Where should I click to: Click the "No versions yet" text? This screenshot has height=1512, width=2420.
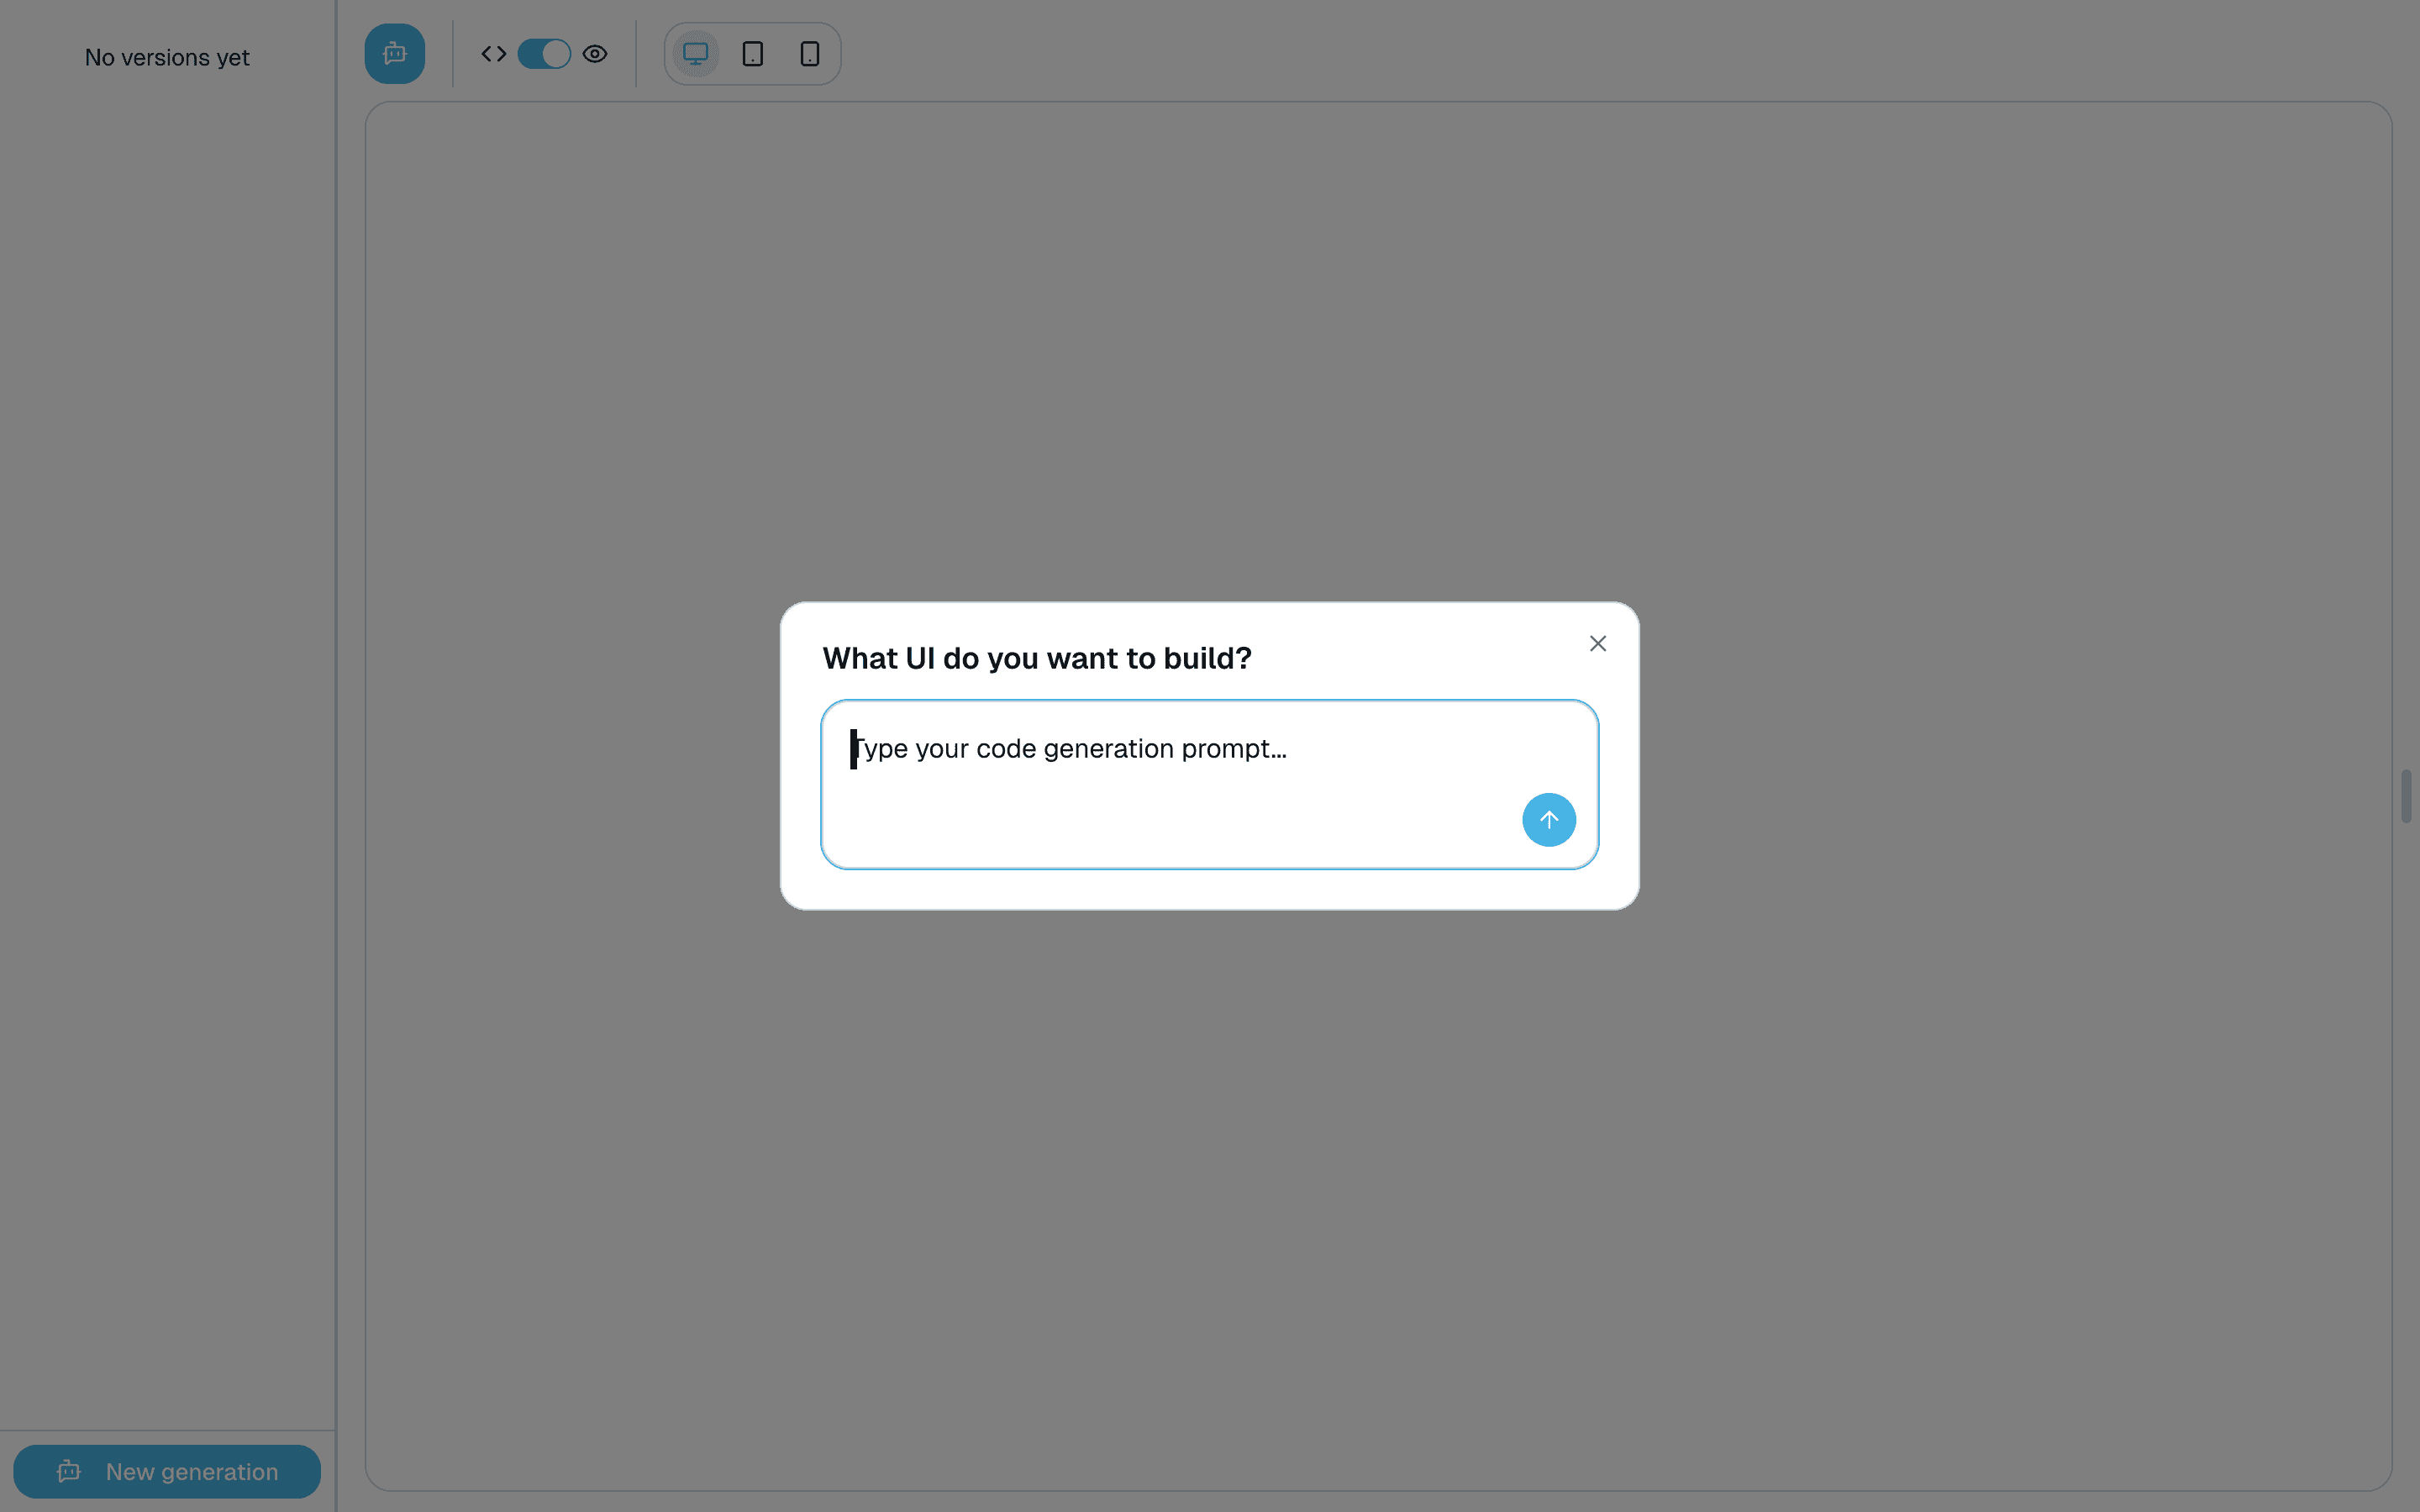pyautogui.click(x=167, y=58)
